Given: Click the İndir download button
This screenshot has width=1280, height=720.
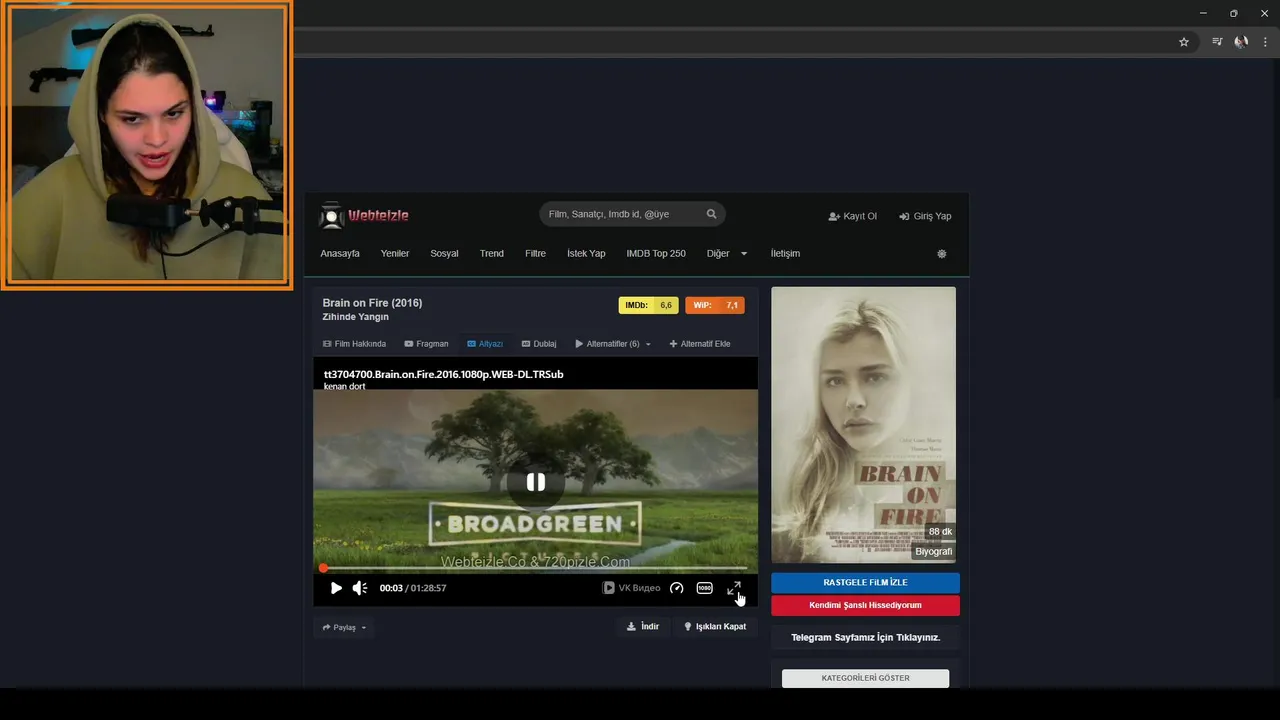Looking at the screenshot, I should pos(643,627).
